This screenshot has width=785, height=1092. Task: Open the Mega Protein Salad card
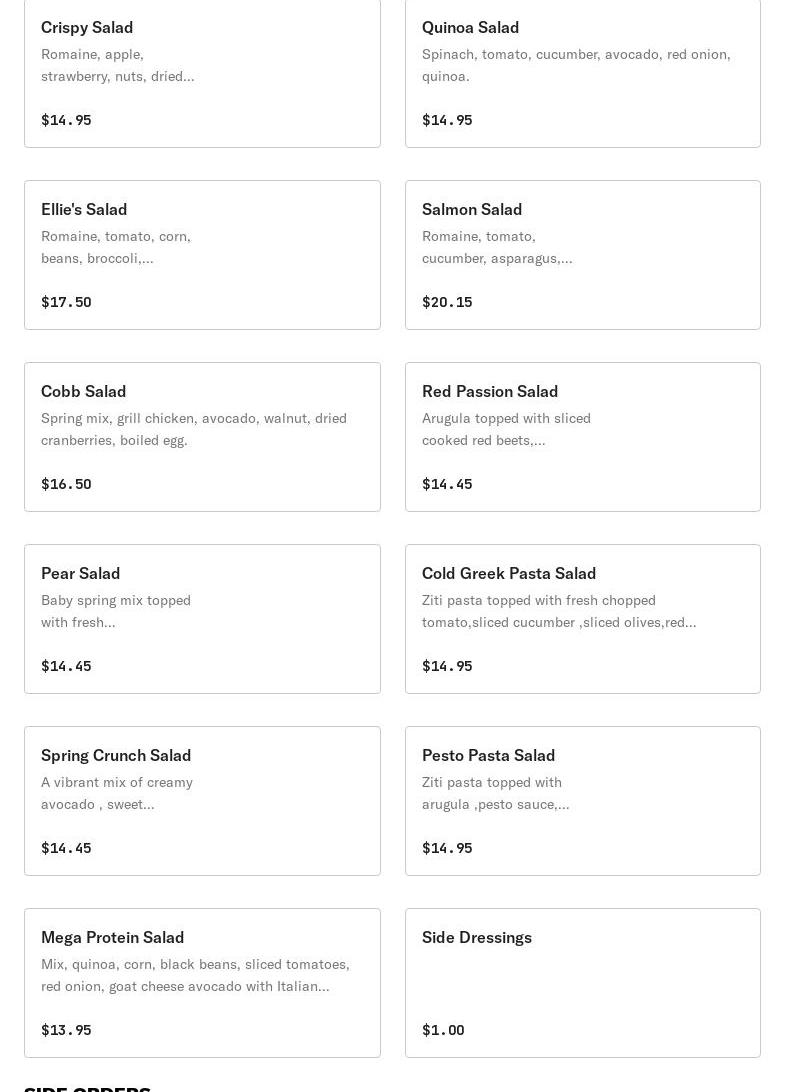[x=202, y=982]
